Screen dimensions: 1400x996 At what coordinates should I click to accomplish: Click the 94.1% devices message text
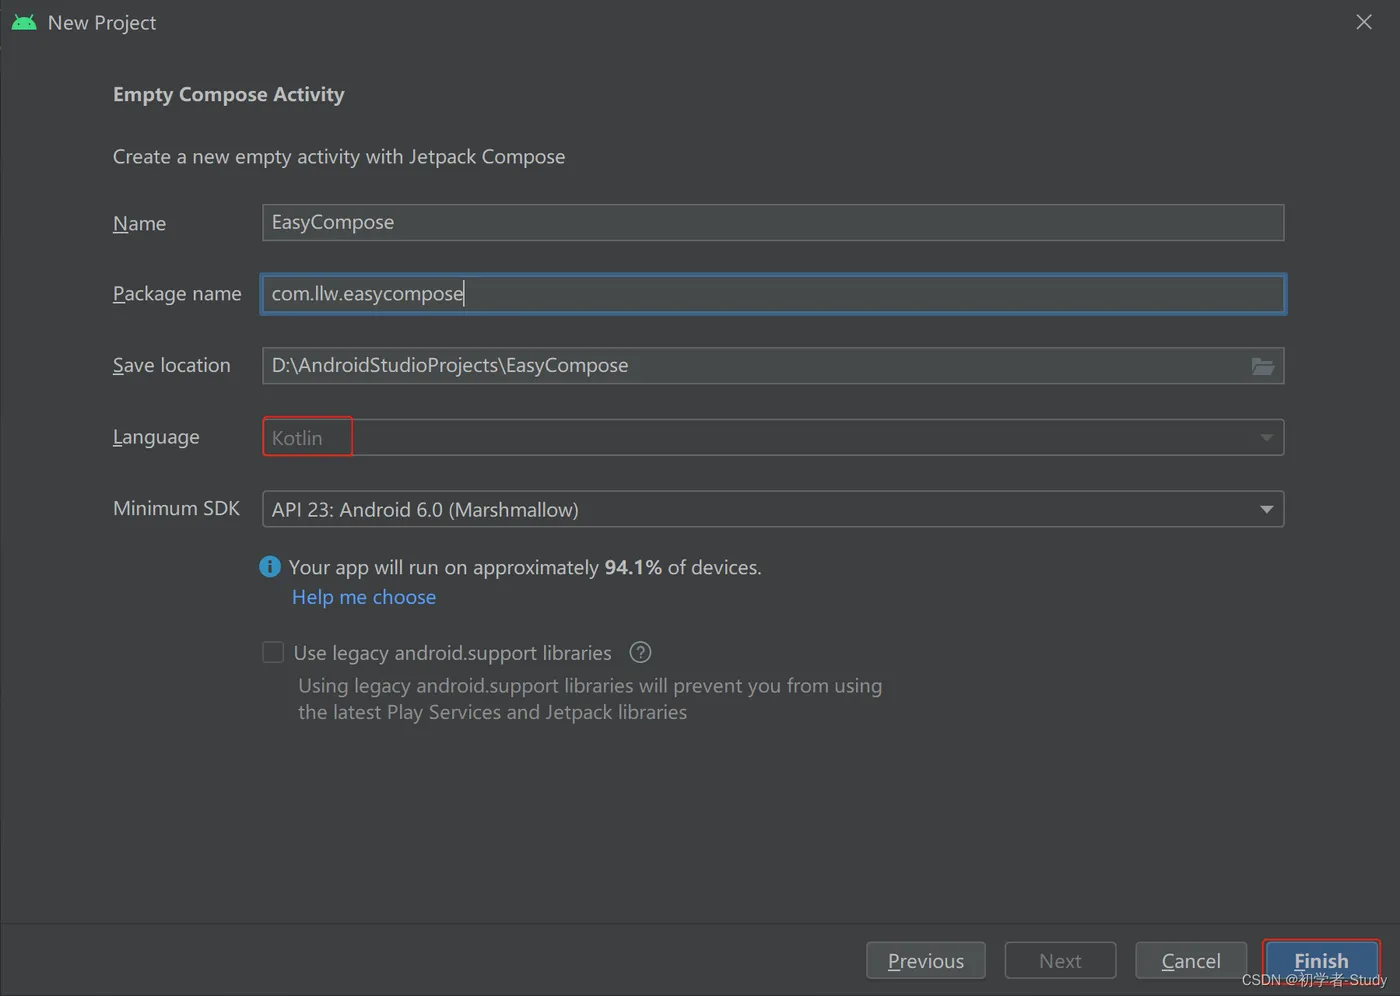point(525,567)
